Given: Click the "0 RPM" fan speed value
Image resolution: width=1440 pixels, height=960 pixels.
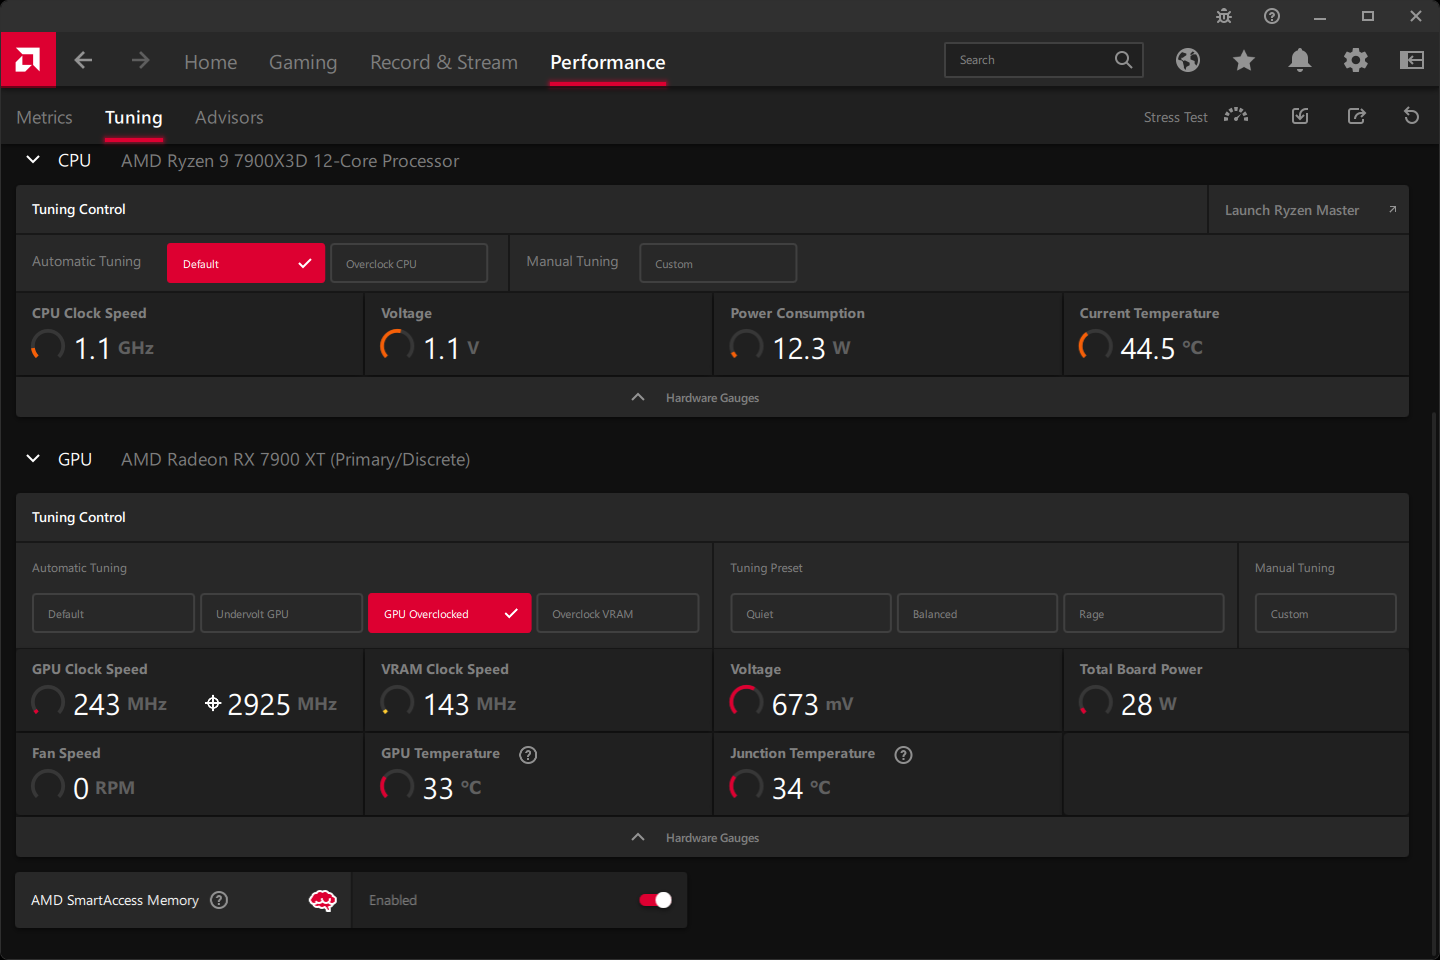Looking at the screenshot, I should coord(104,788).
